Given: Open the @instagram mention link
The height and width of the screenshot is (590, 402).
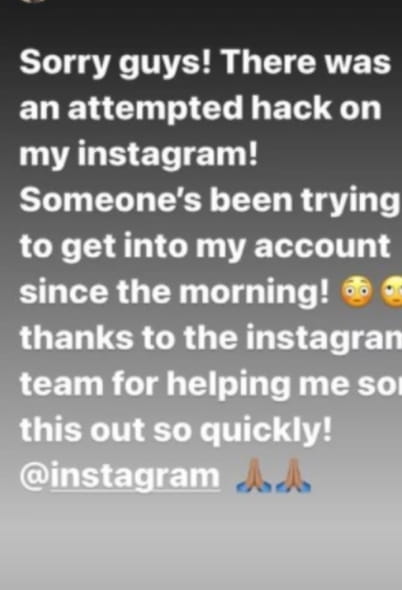Looking at the screenshot, I should click(120, 476).
